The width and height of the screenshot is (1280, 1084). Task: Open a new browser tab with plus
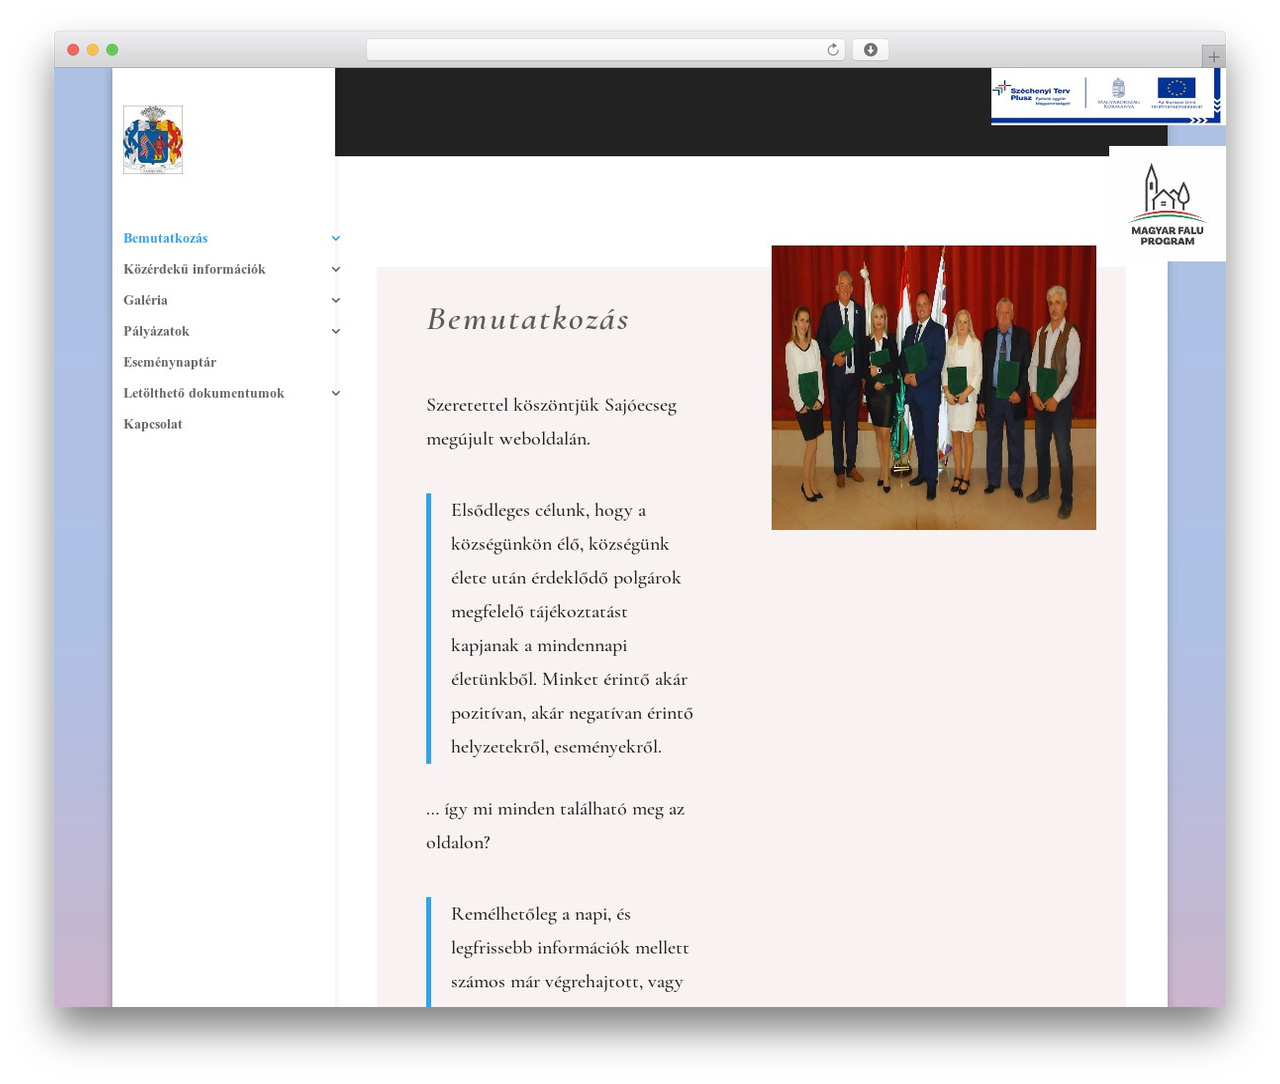pyautogui.click(x=1213, y=57)
